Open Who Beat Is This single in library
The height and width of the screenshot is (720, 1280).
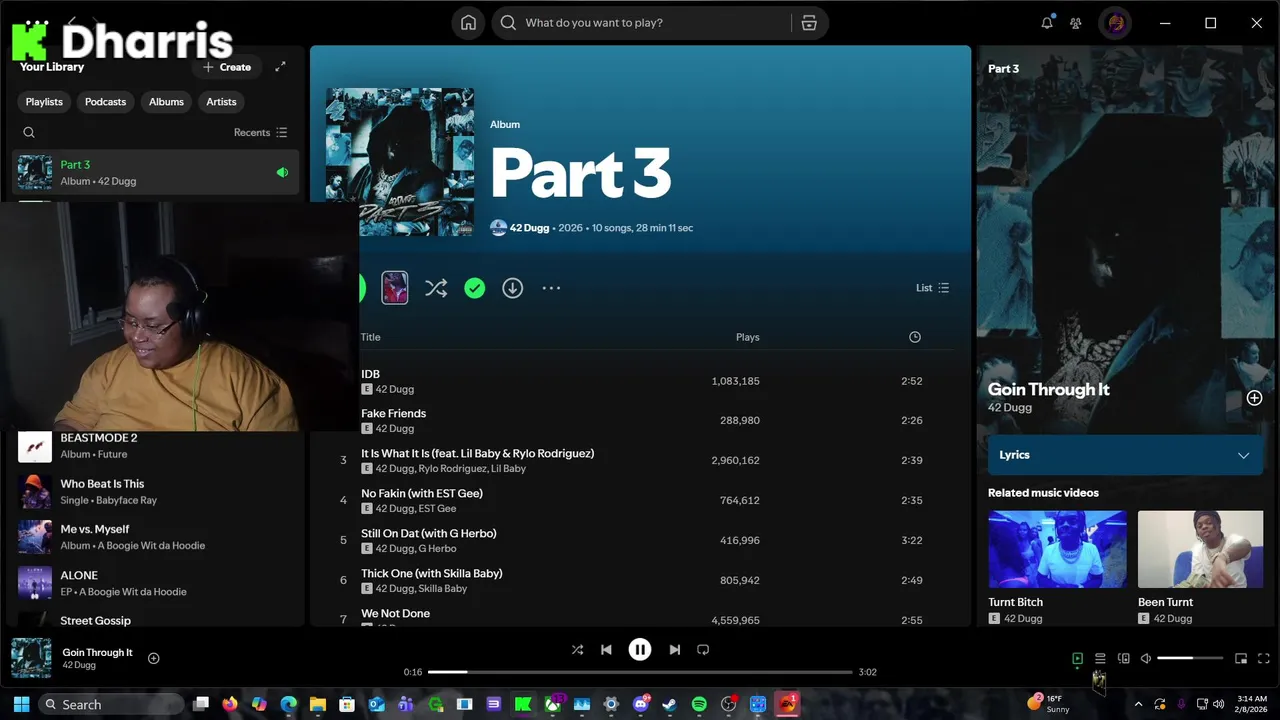click(157, 491)
